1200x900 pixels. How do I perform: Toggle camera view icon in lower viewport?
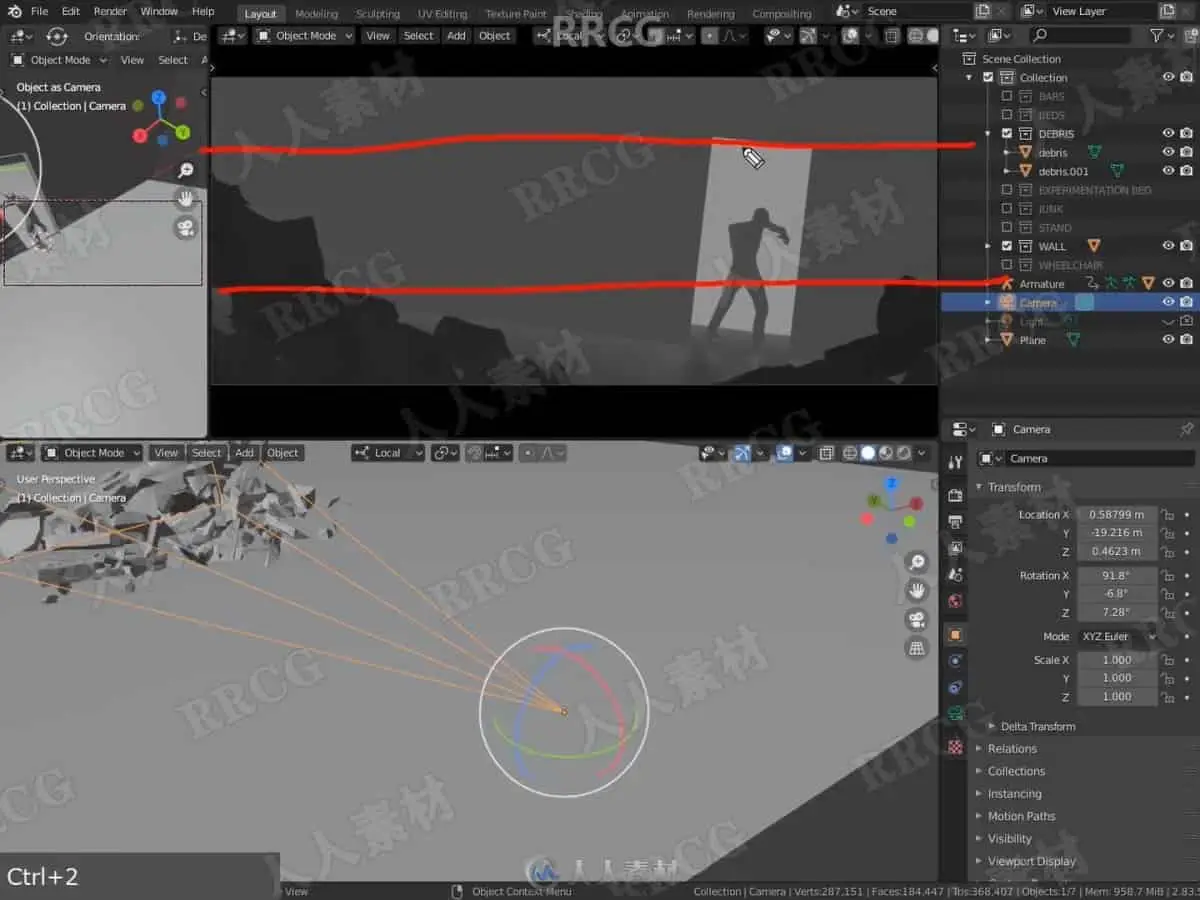coord(916,620)
